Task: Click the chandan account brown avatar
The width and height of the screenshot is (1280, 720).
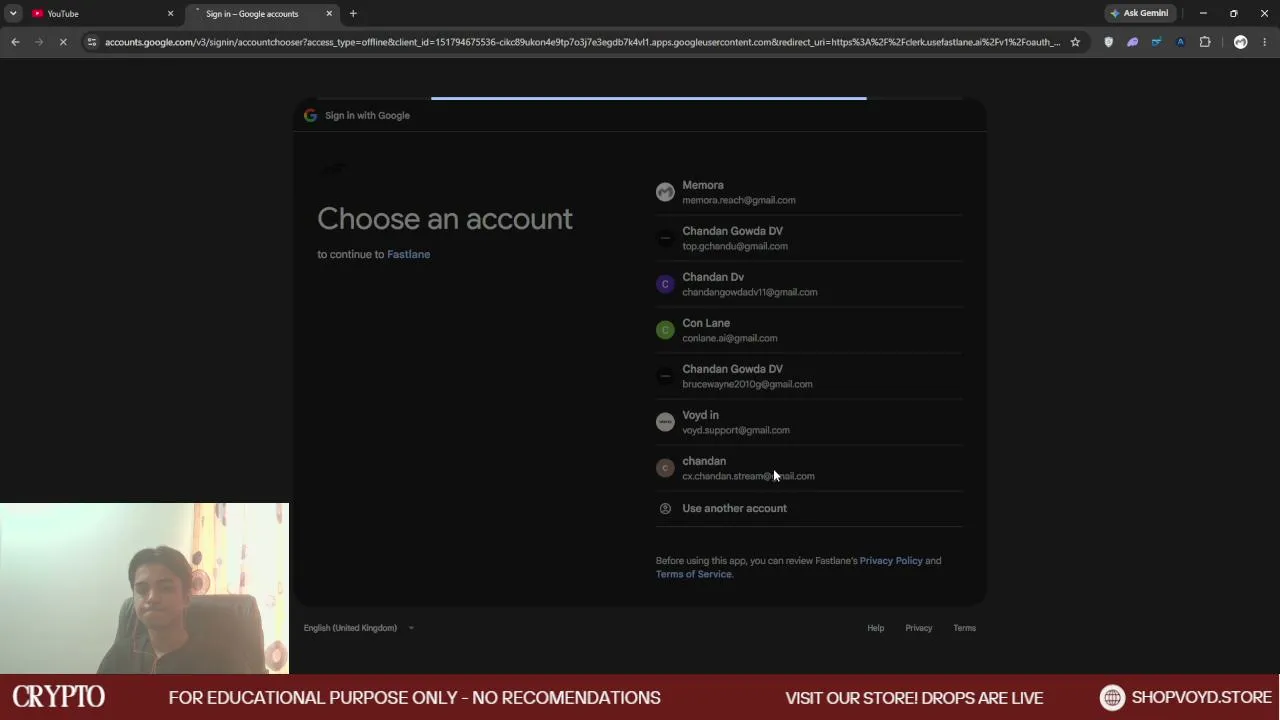Action: pyautogui.click(x=665, y=468)
